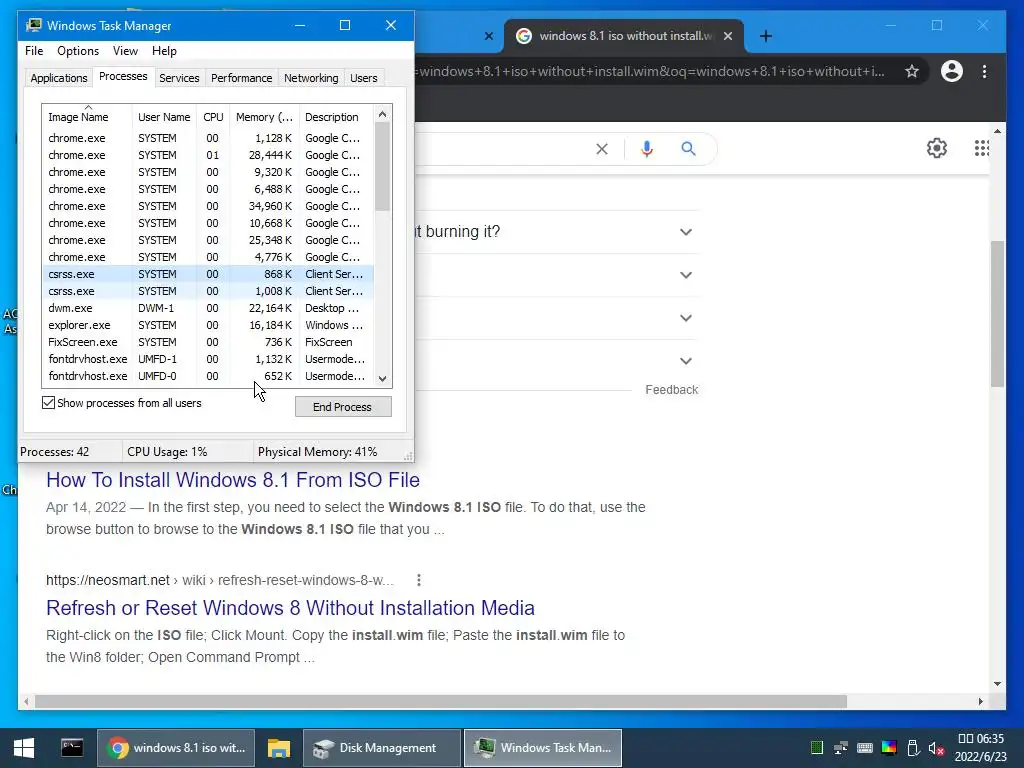Expand the third related question chevron

click(686, 318)
